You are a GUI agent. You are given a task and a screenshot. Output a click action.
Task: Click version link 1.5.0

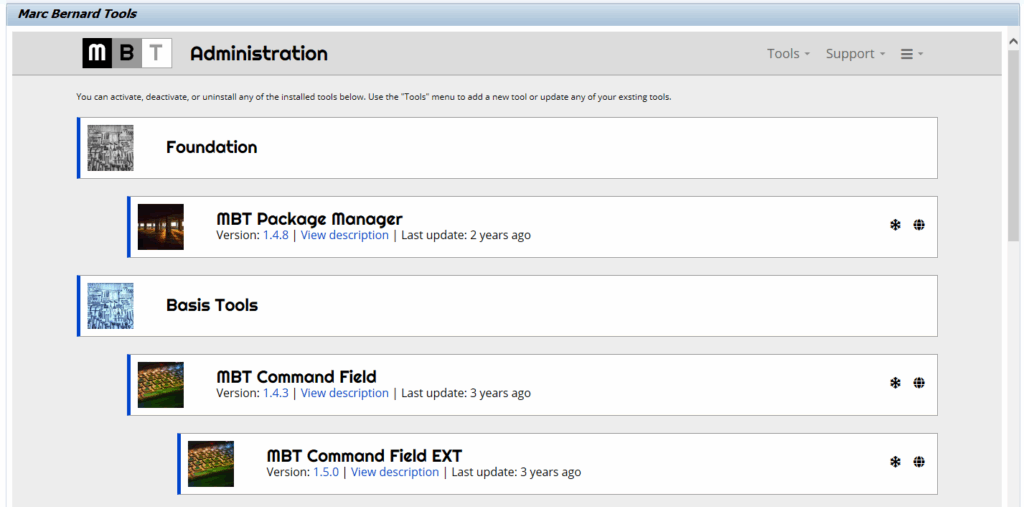point(326,472)
